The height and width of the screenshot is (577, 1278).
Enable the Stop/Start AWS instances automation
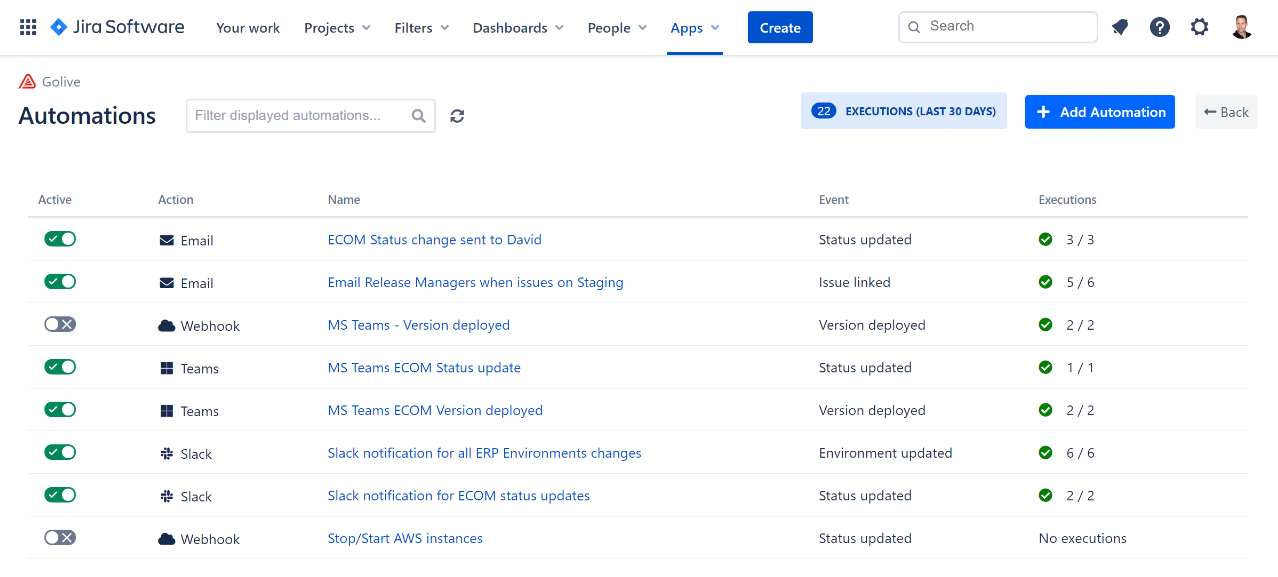pyautogui.click(x=60, y=537)
